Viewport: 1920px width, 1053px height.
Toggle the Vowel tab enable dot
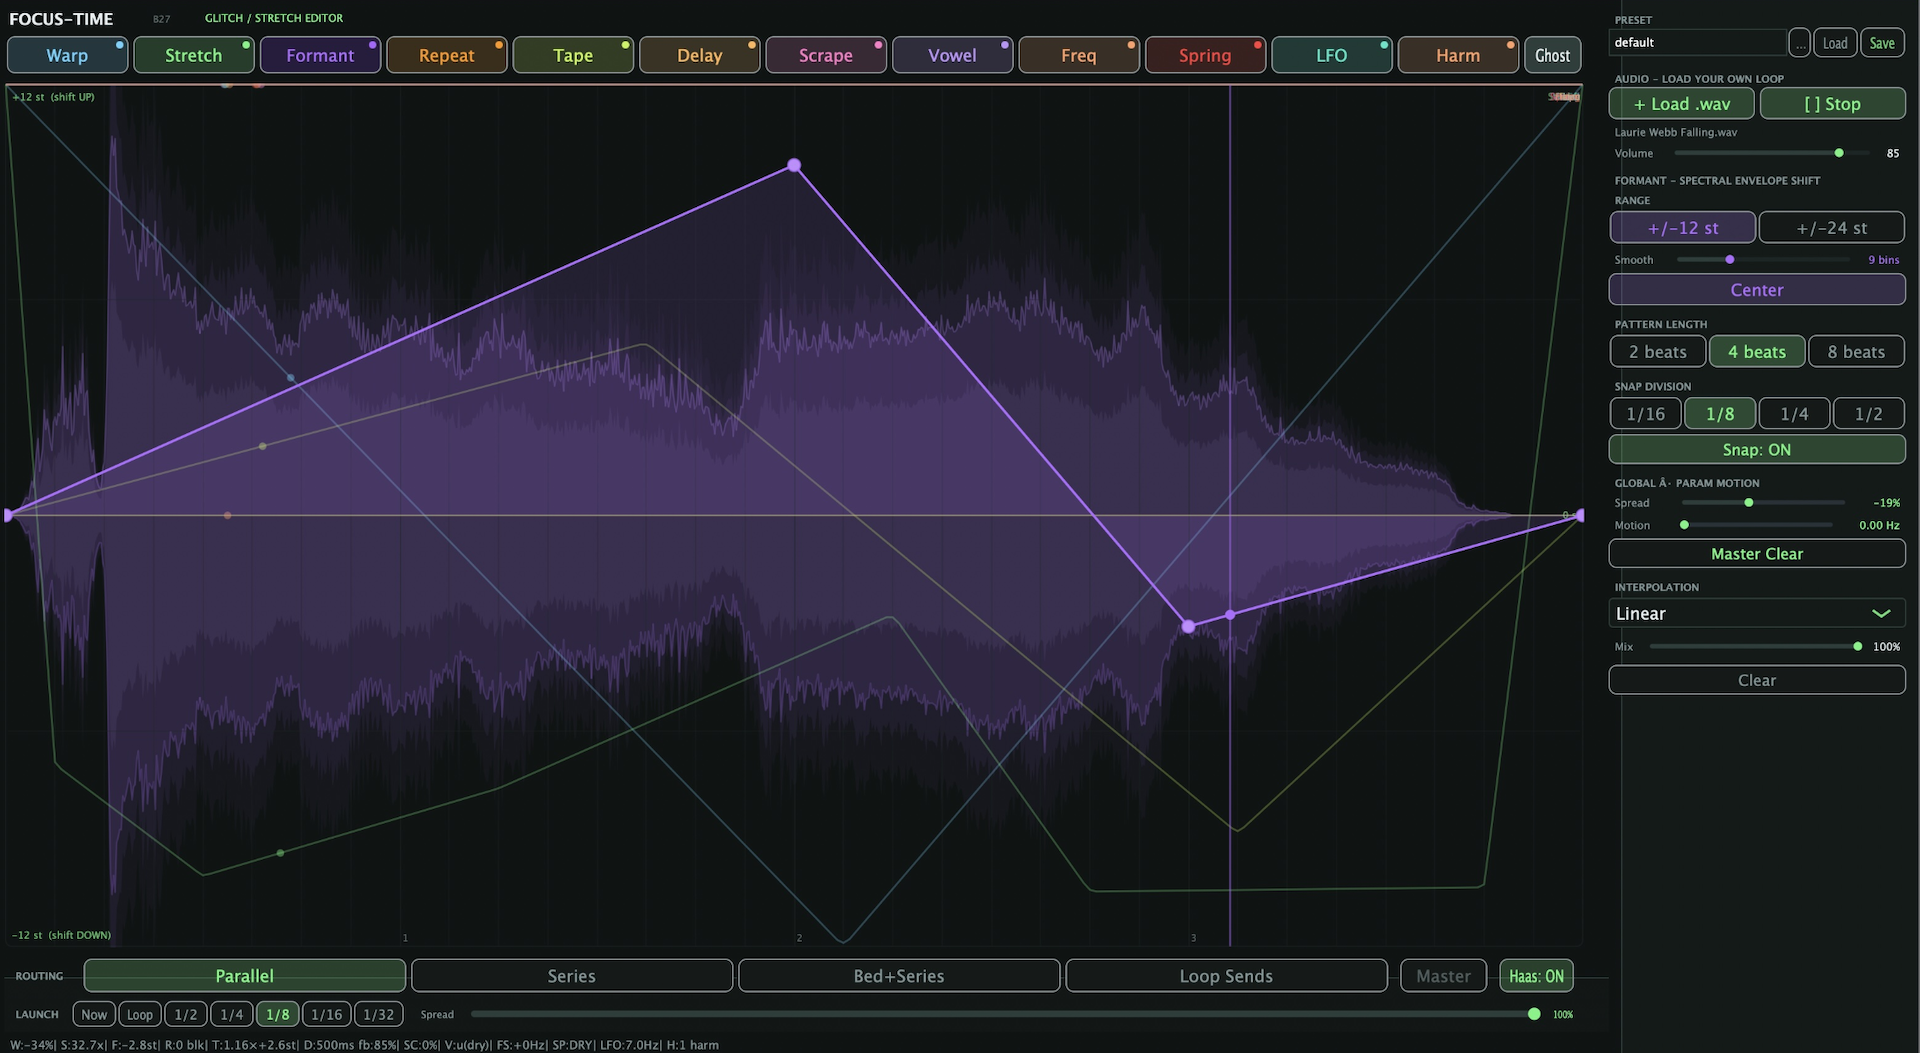click(x=1005, y=45)
